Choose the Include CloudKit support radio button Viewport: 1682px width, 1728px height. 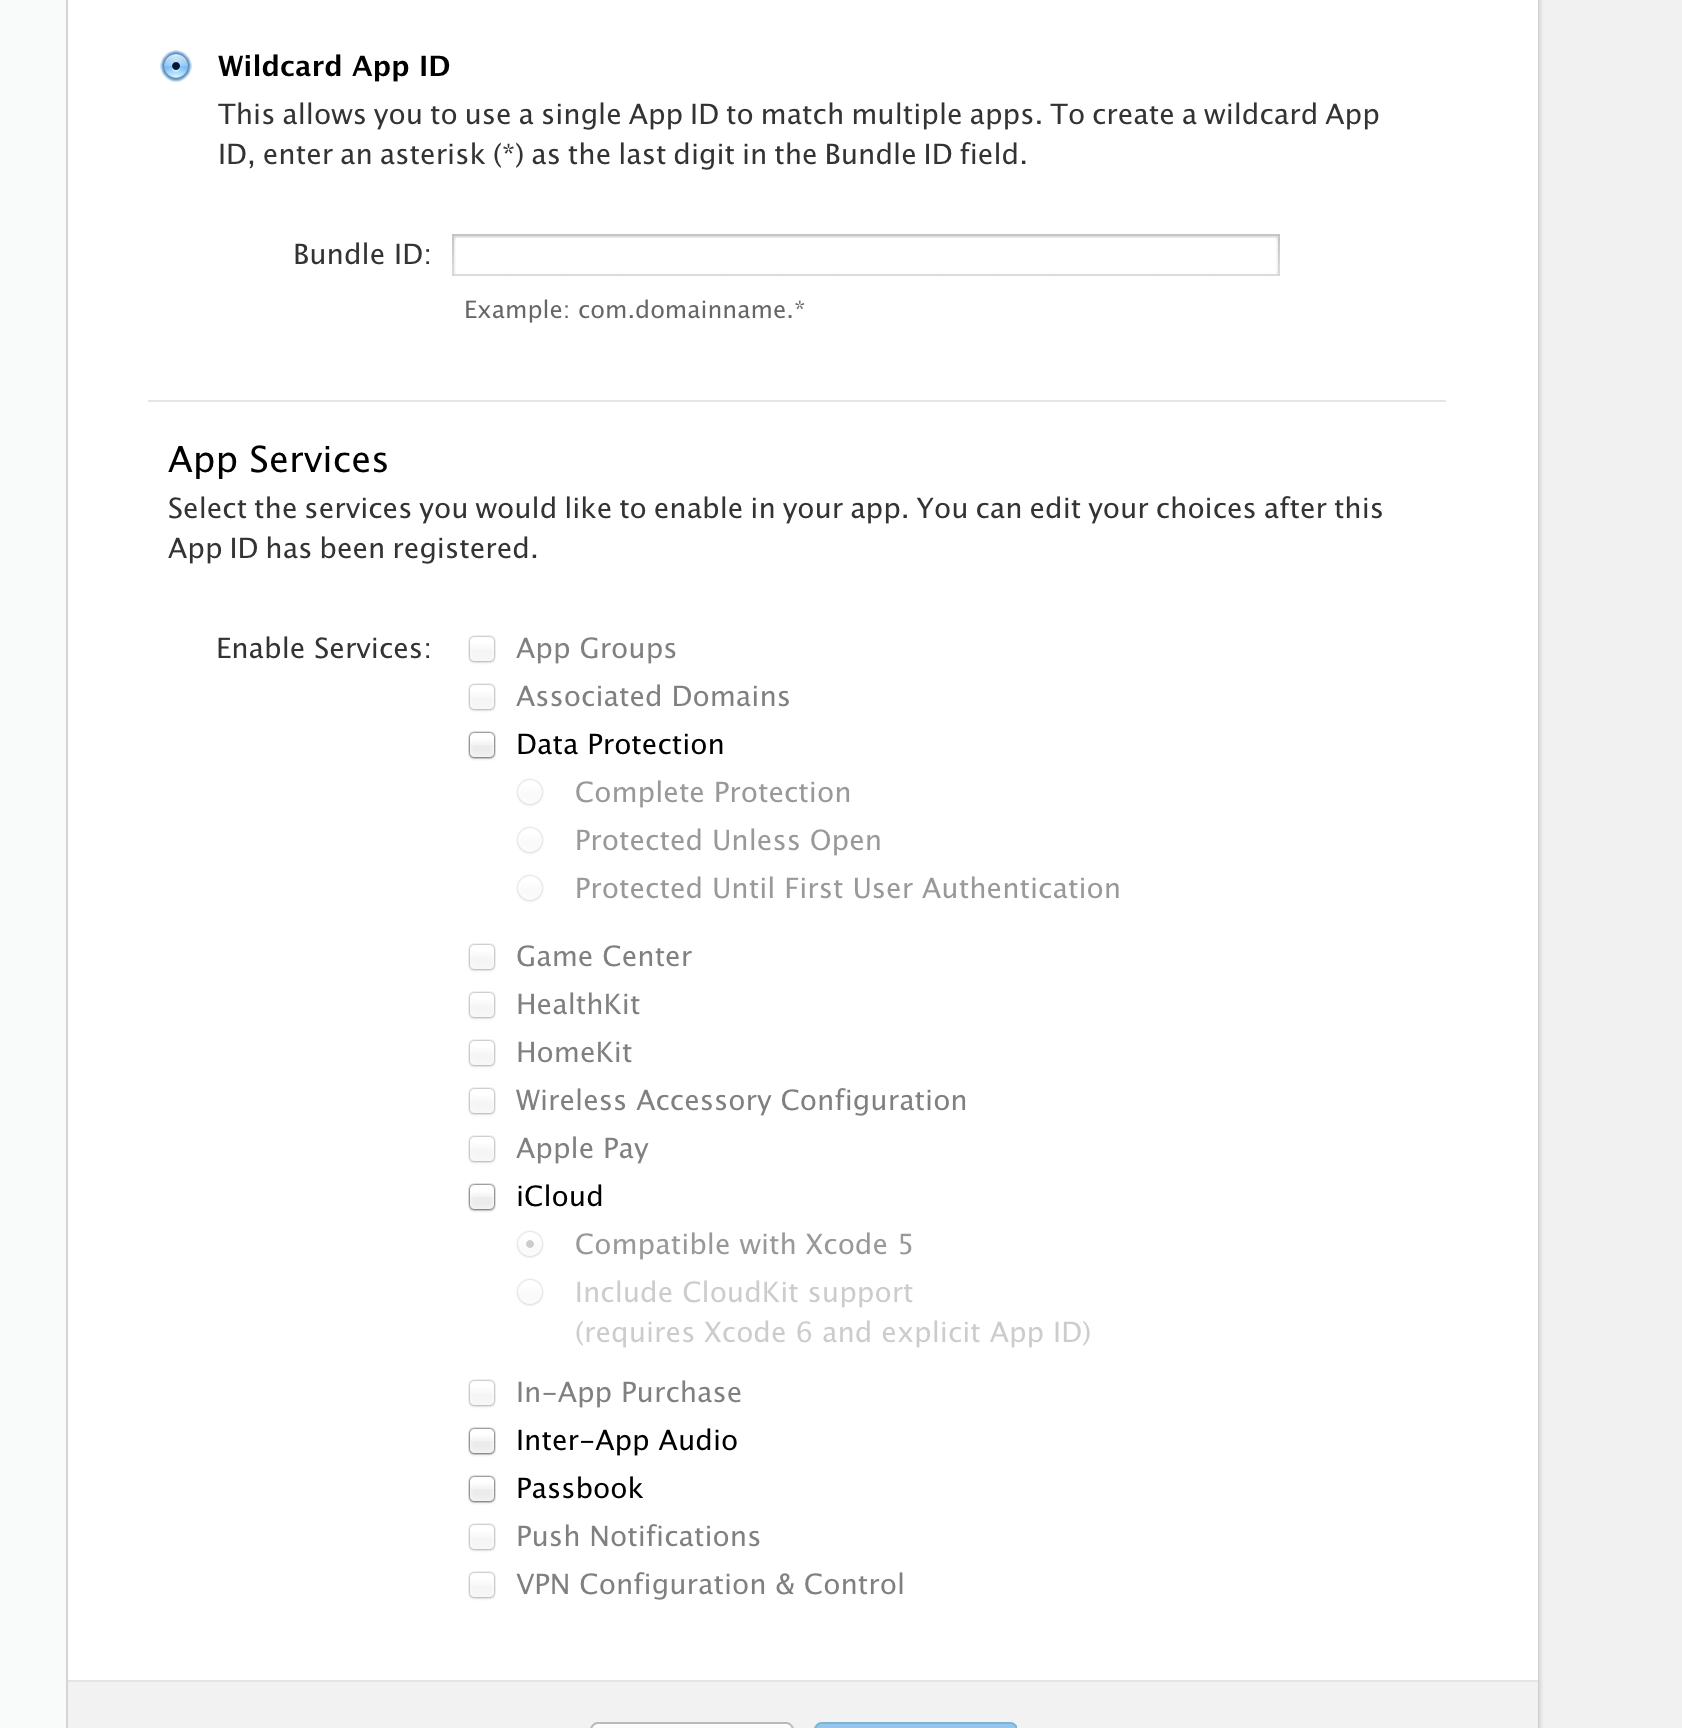[x=530, y=1293]
